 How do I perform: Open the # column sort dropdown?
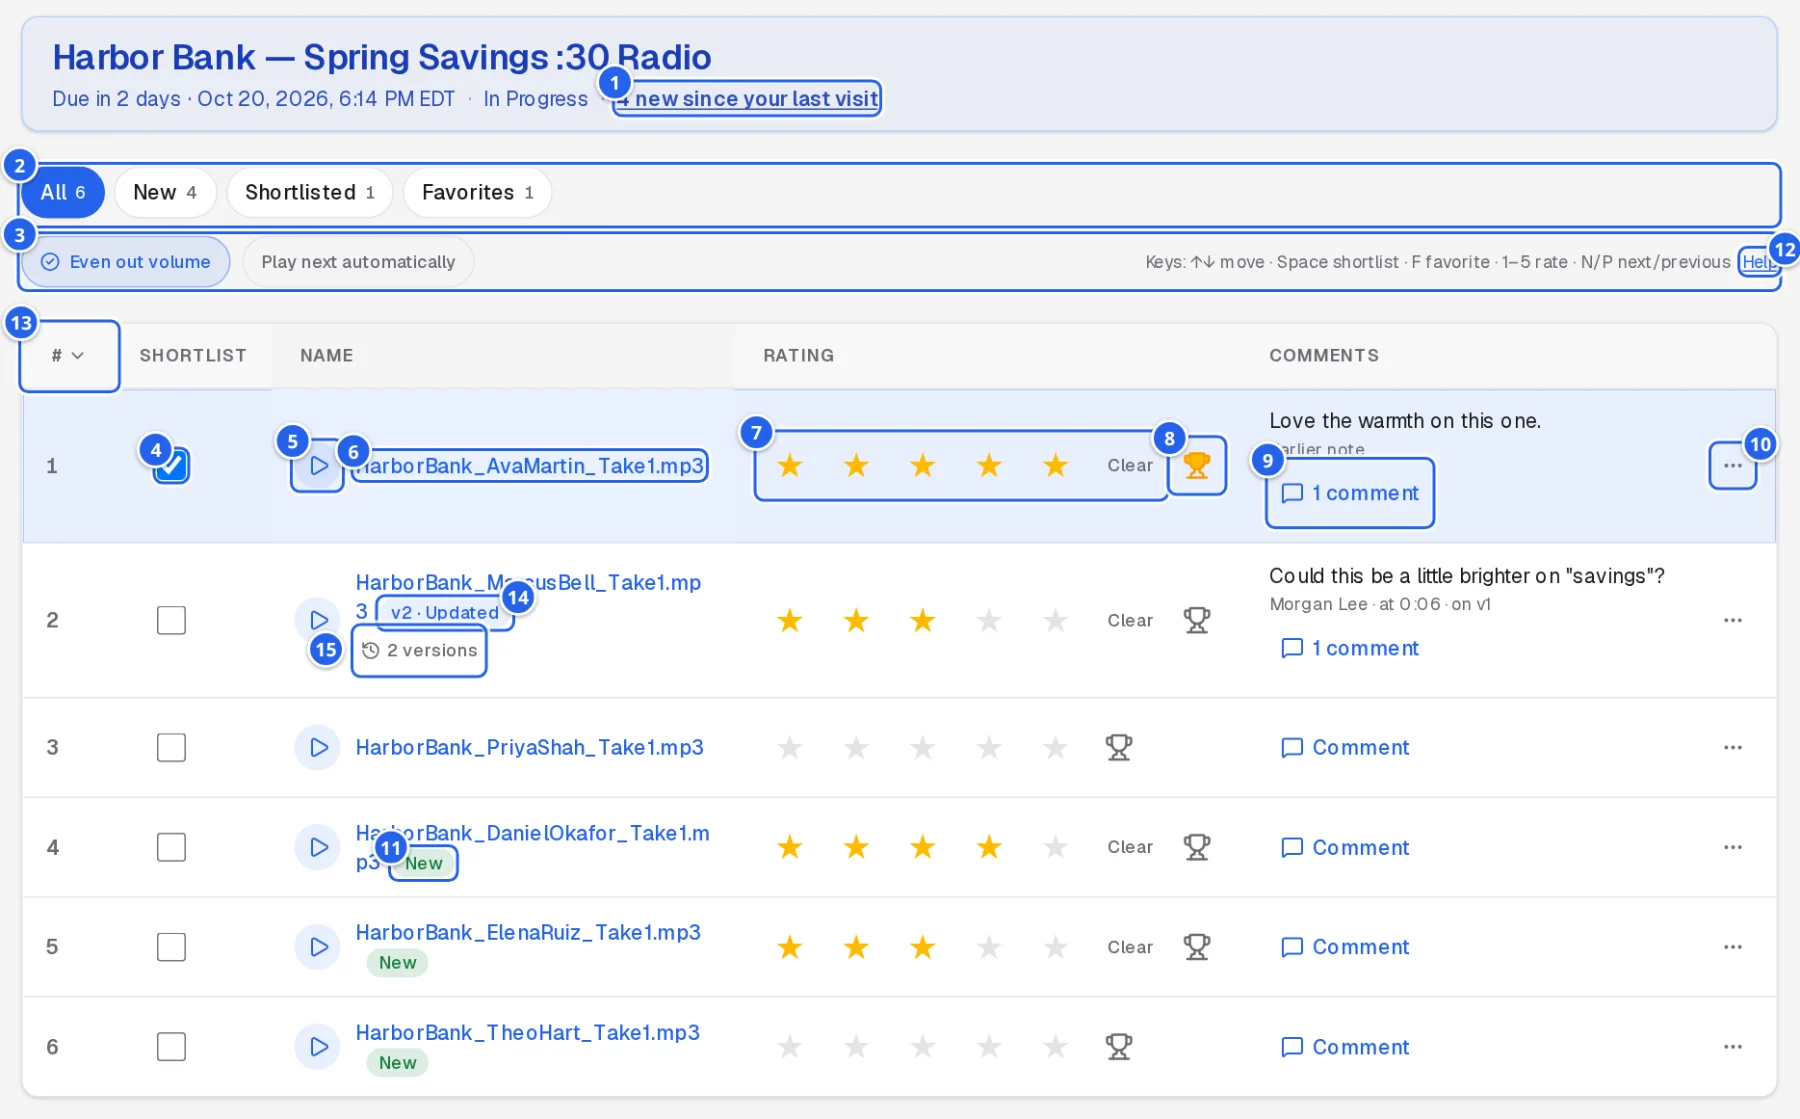tap(69, 356)
